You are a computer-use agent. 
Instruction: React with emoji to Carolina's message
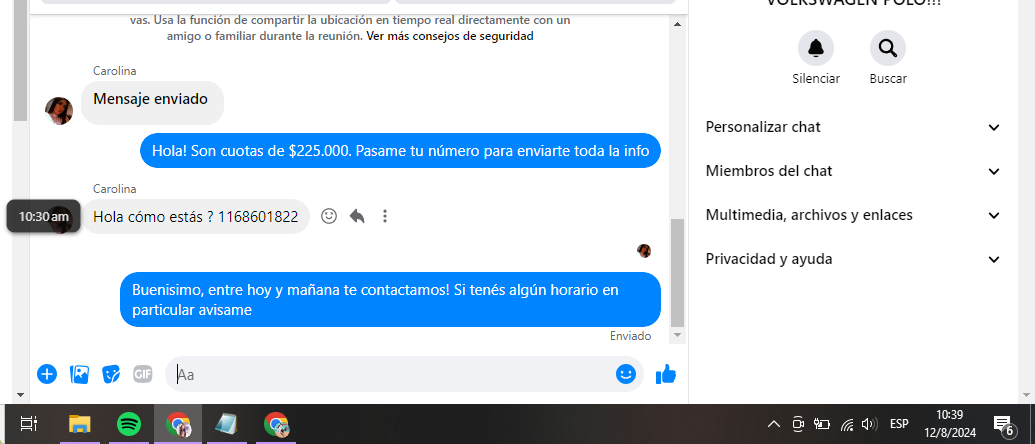(329, 216)
